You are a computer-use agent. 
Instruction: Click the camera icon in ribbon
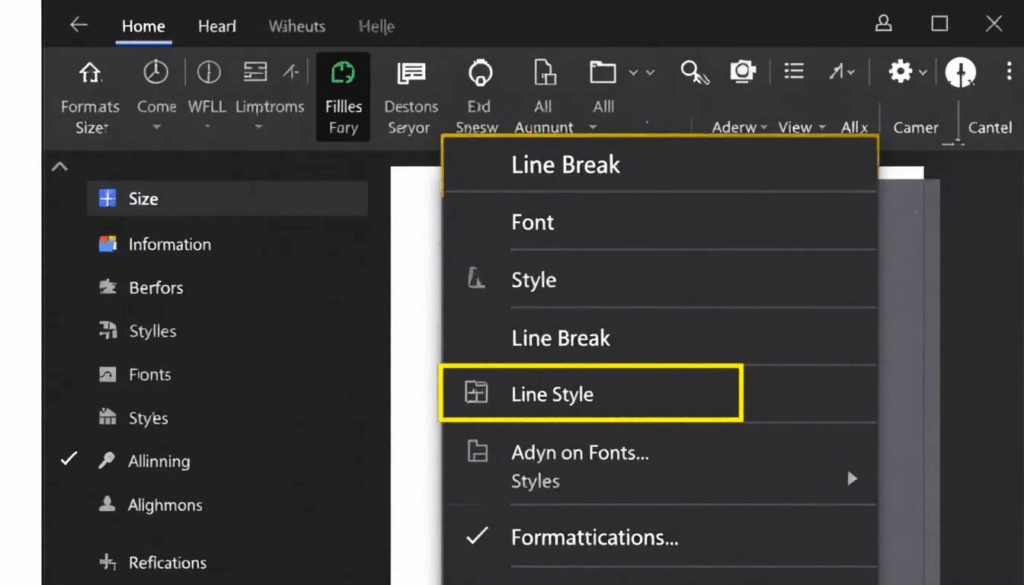click(743, 71)
